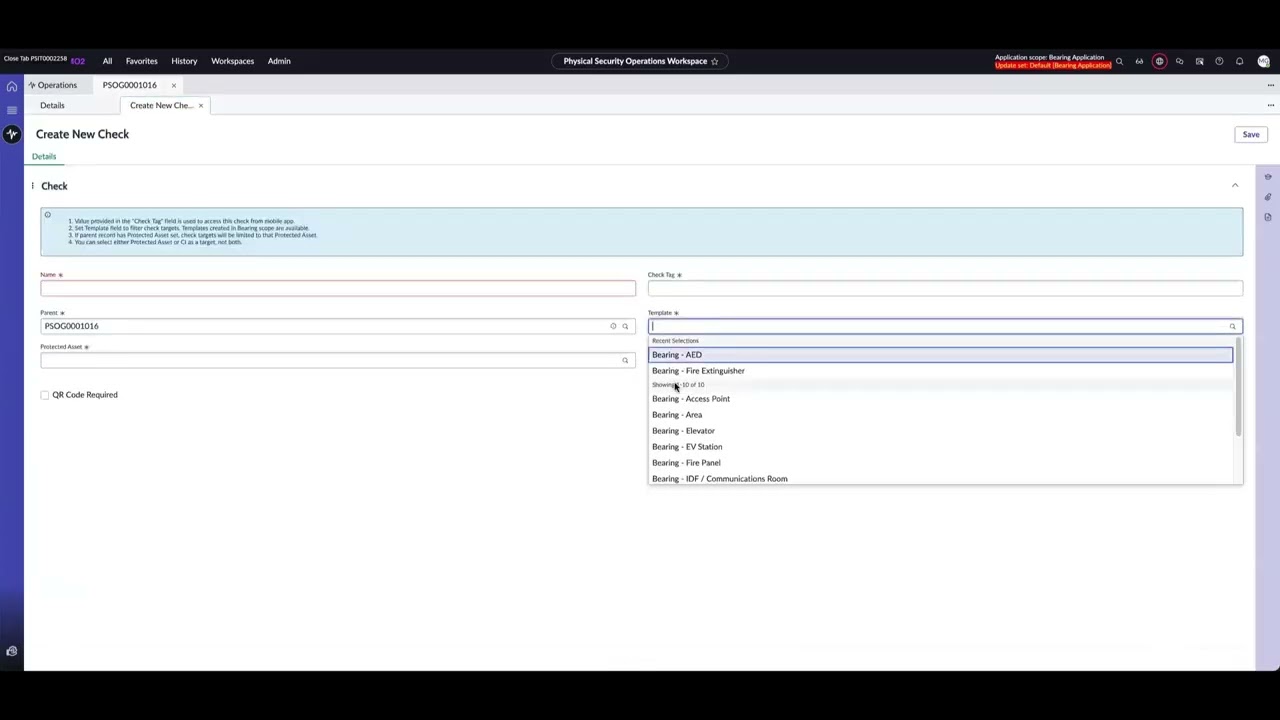Open the All navigation menu
The width and height of the screenshot is (1280, 720).
(107, 61)
